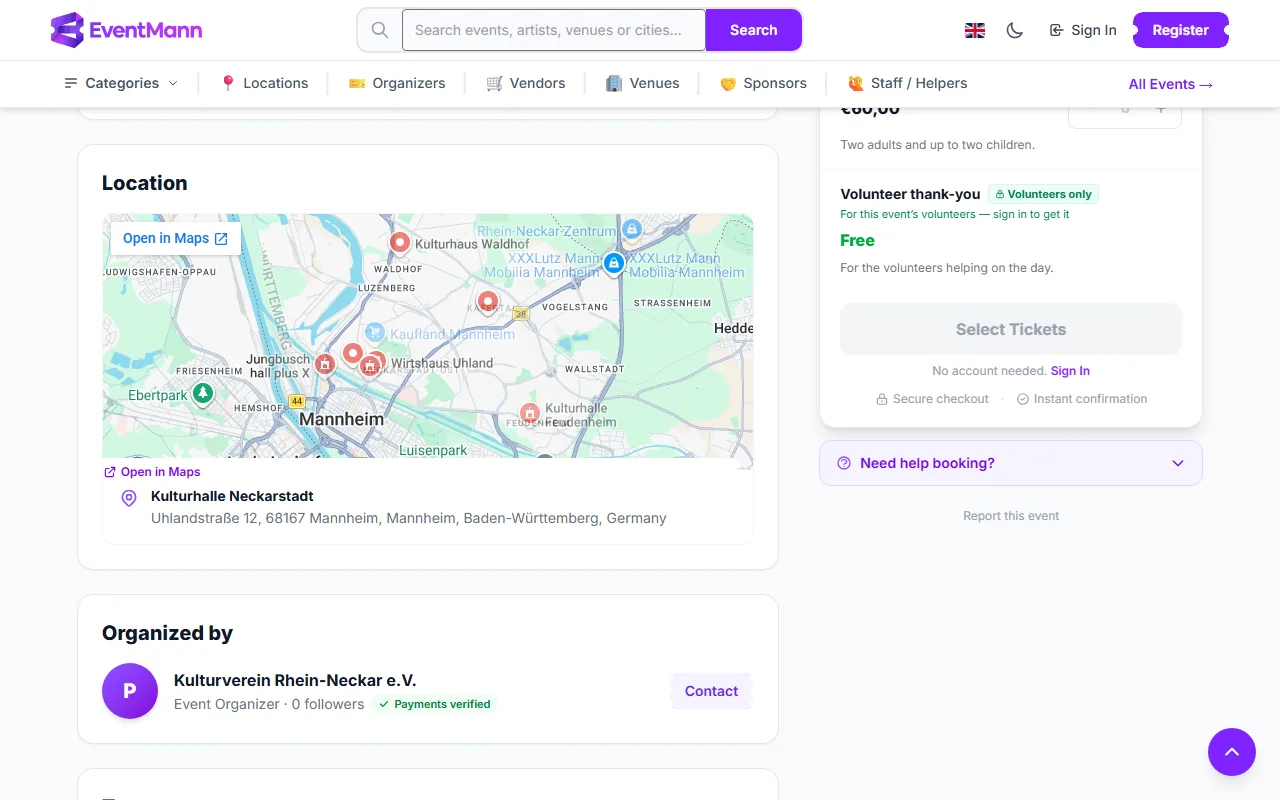This screenshot has height=800, width=1280.
Task: Click the Report this event link
Action: tap(1011, 516)
